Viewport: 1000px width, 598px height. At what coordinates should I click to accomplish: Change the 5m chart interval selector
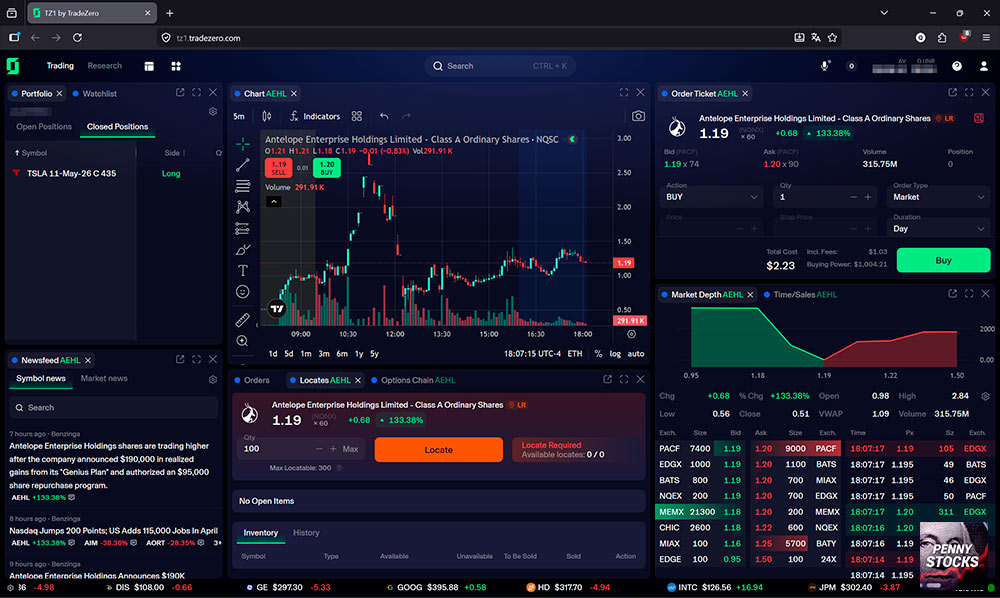tap(239, 116)
